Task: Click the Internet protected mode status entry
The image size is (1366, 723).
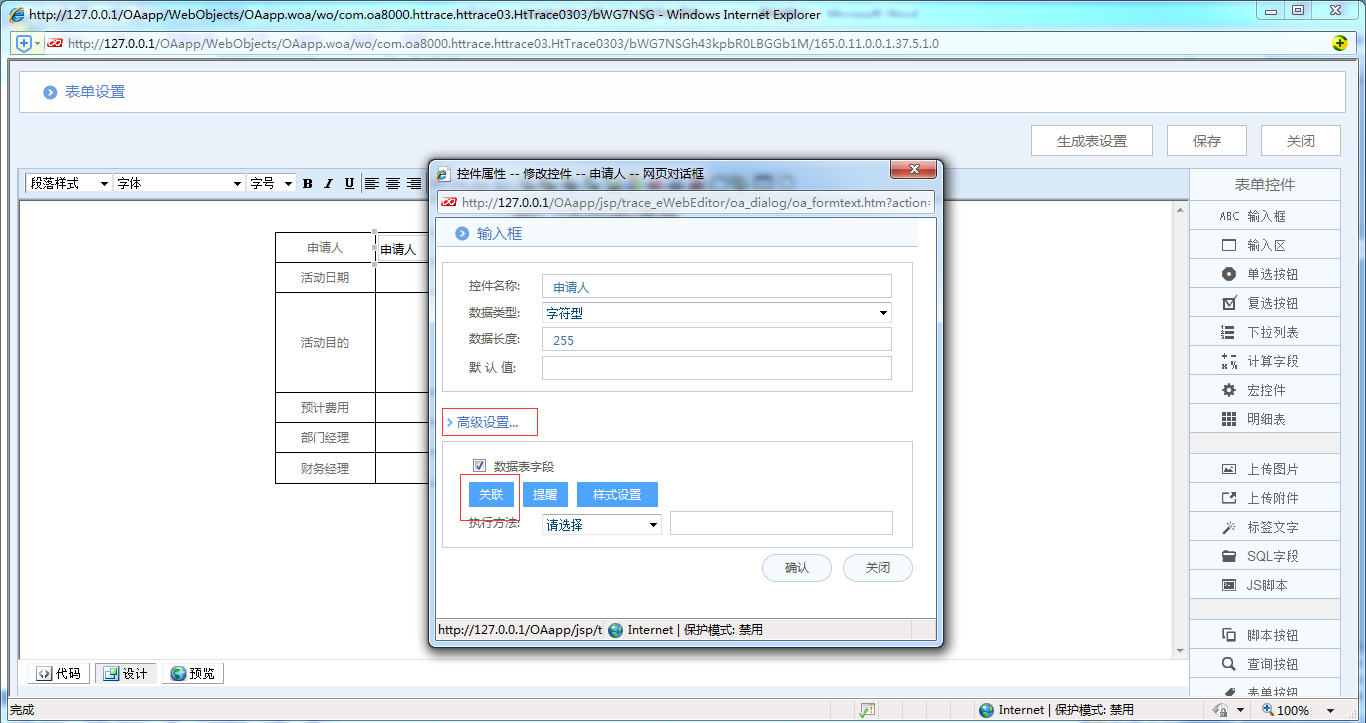Action: pyautogui.click(x=1056, y=710)
